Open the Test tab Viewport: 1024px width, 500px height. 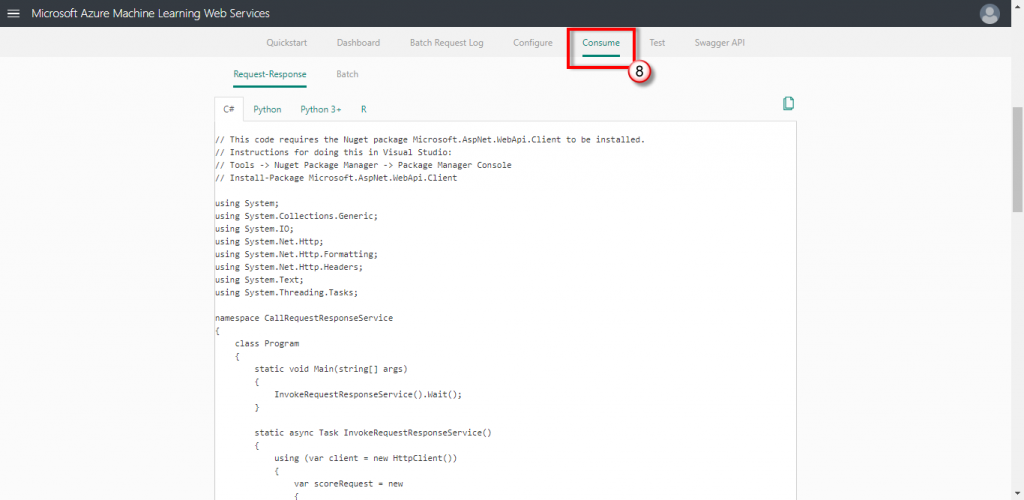click(657, 43)
